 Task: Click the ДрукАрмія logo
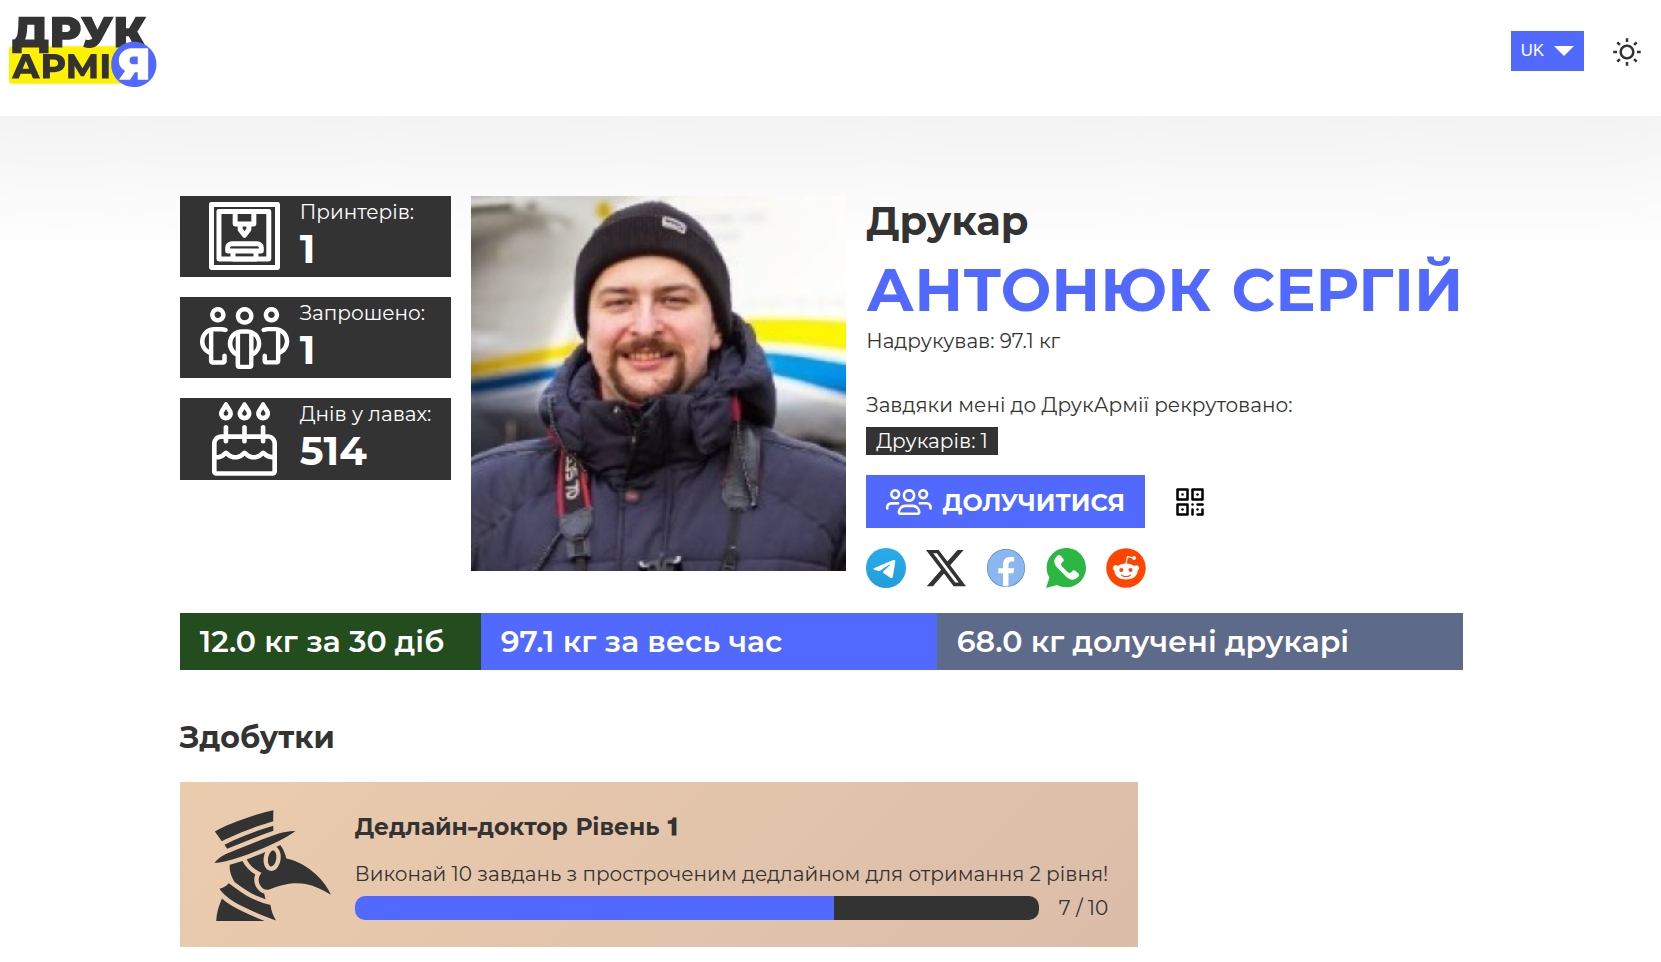pos(83,51)
